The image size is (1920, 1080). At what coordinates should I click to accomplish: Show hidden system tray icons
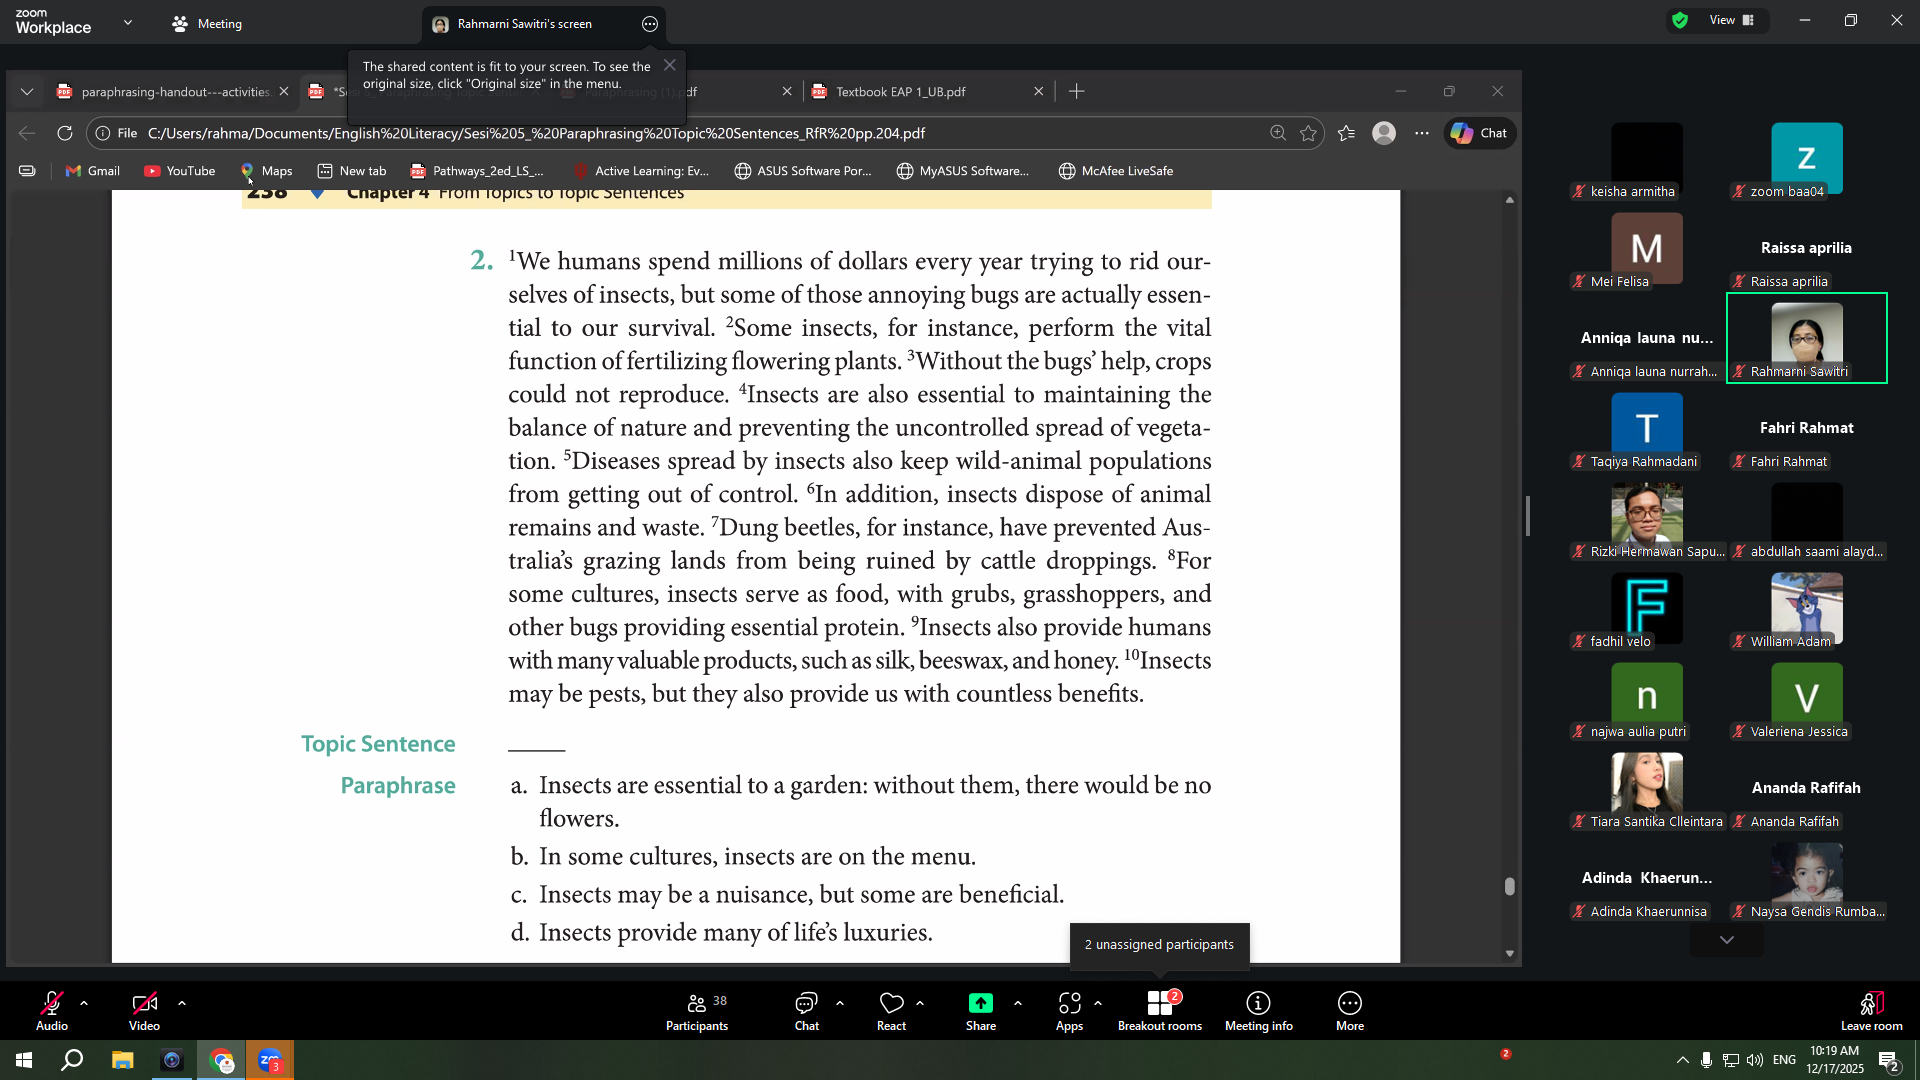tap(1683, 1060)
